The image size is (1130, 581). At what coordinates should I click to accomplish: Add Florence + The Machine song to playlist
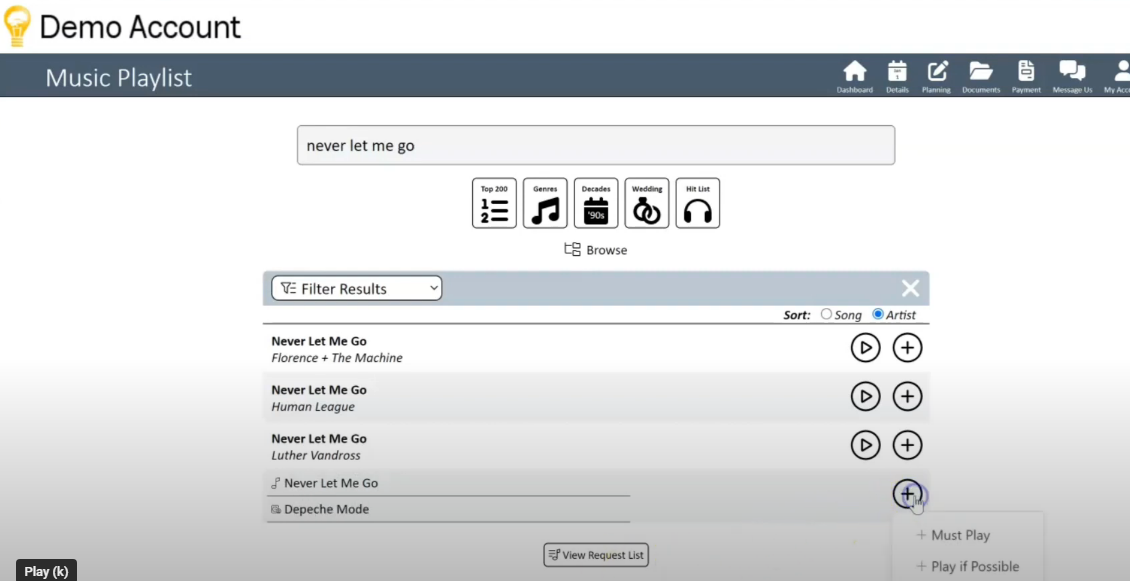coord(907,347)
